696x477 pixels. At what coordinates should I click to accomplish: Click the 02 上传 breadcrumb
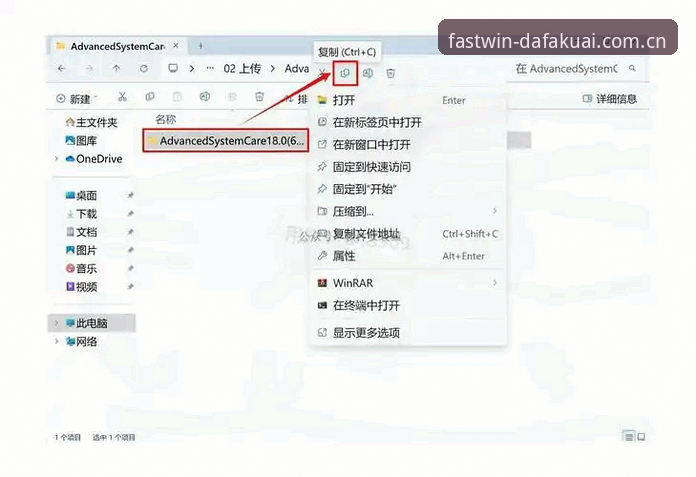pyautogui.click(x=242, y=68)
